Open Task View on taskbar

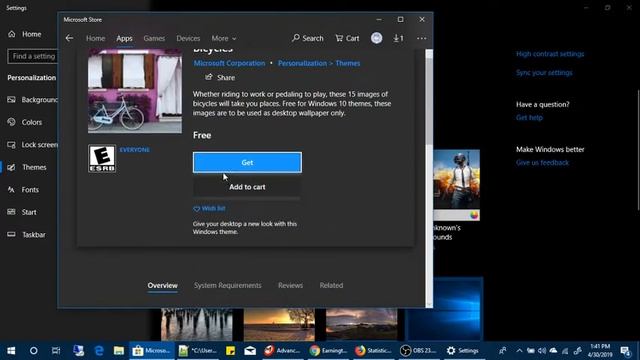pos(56,351)
